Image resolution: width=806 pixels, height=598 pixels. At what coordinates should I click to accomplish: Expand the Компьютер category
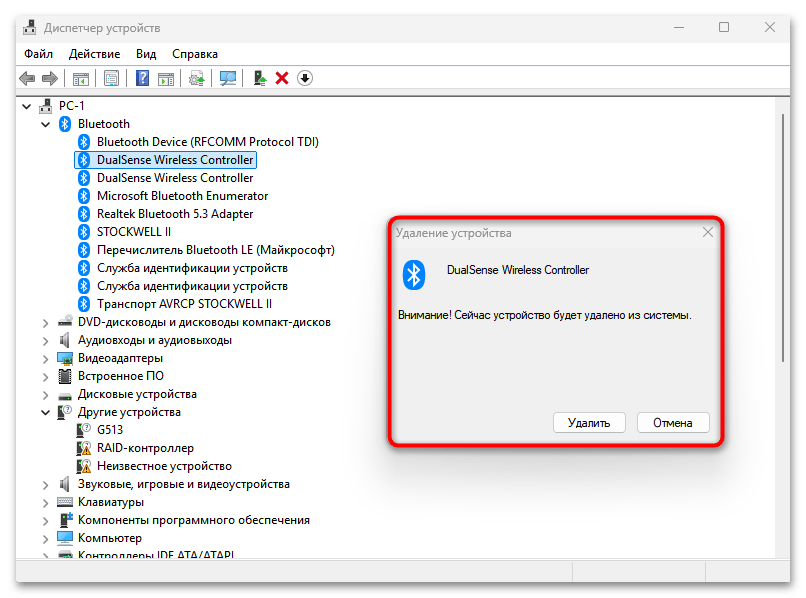(x=46, y=539)
